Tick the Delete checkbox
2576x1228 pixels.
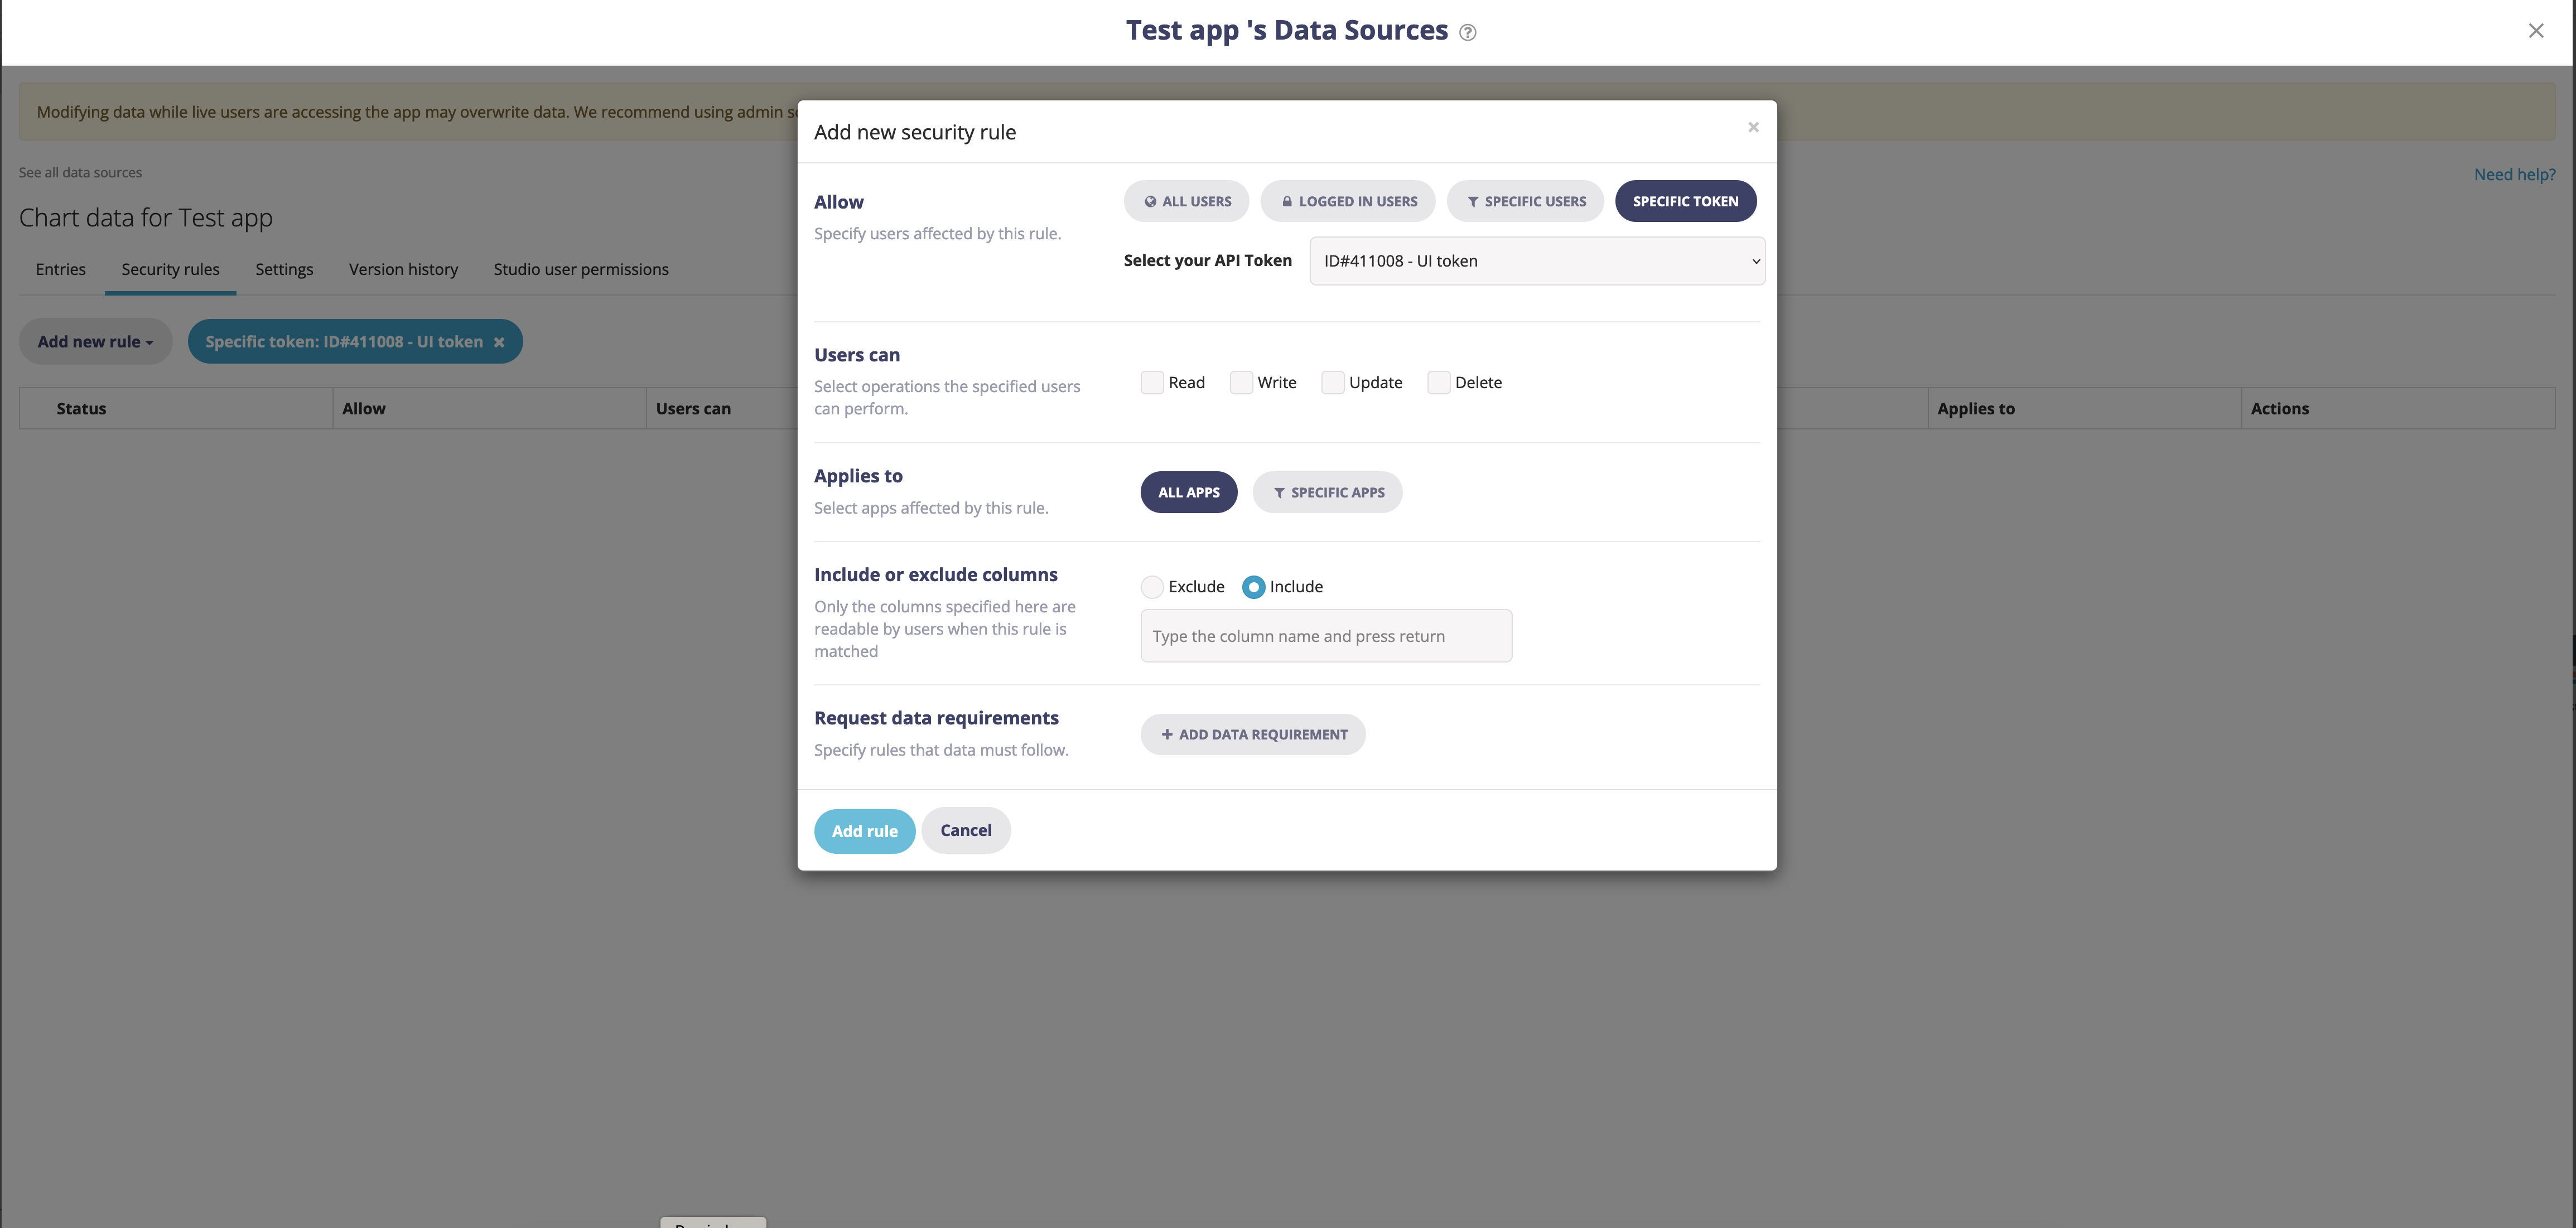coord(1438,382)
